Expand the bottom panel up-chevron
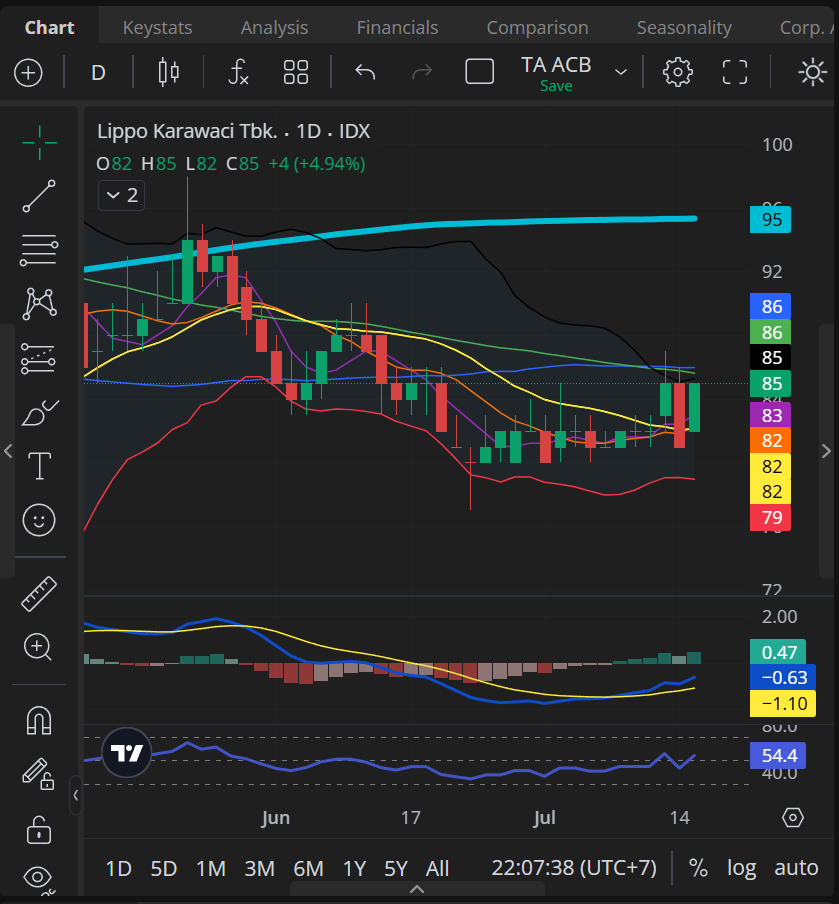 point(417,890)
